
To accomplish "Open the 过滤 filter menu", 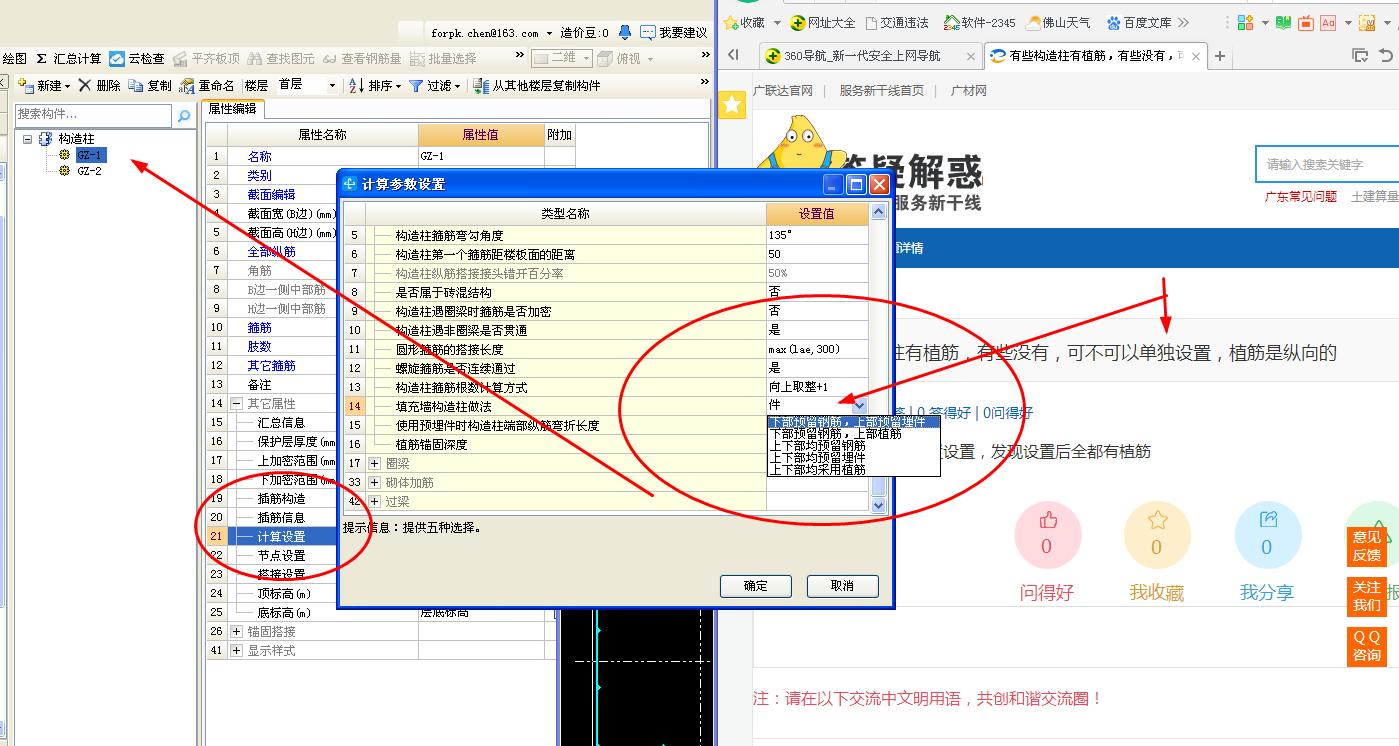I will (x=434, y=86).
